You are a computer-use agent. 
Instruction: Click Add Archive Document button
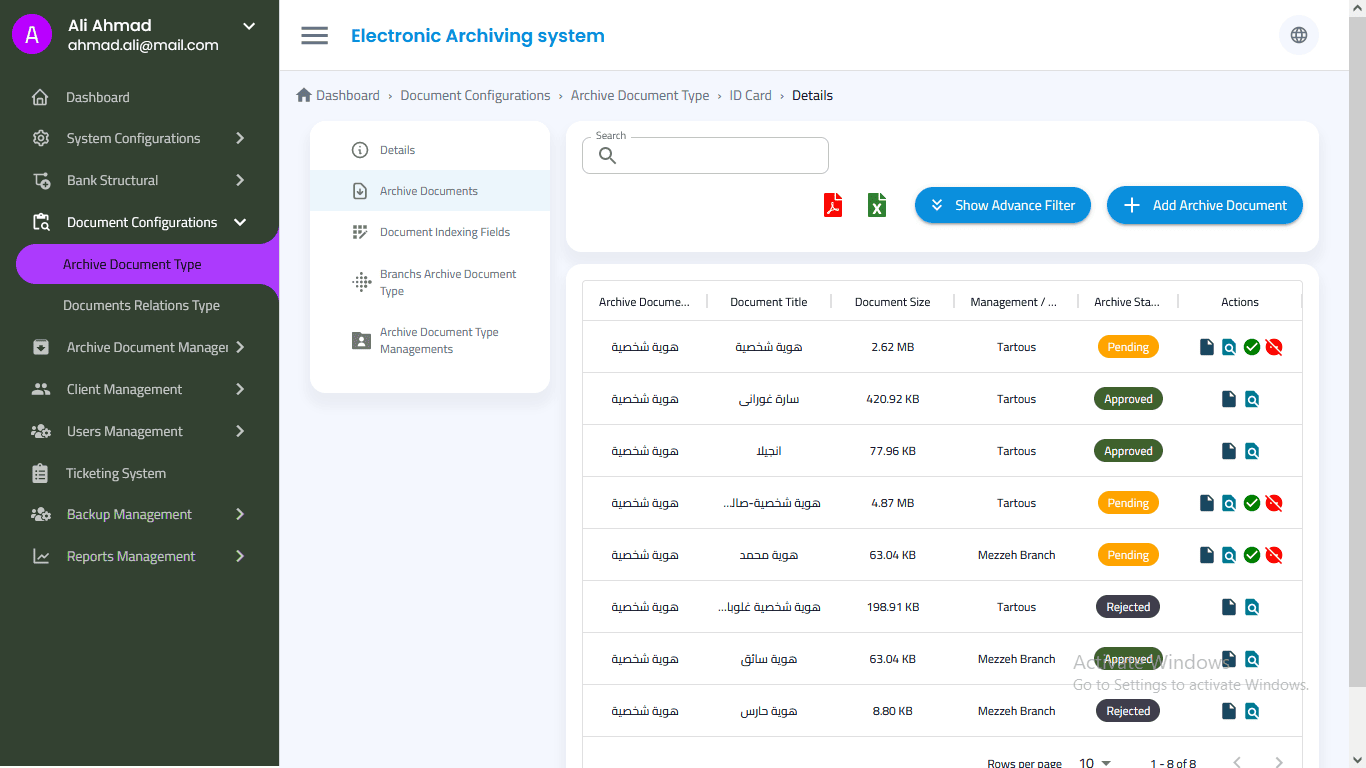[1204, 205]
